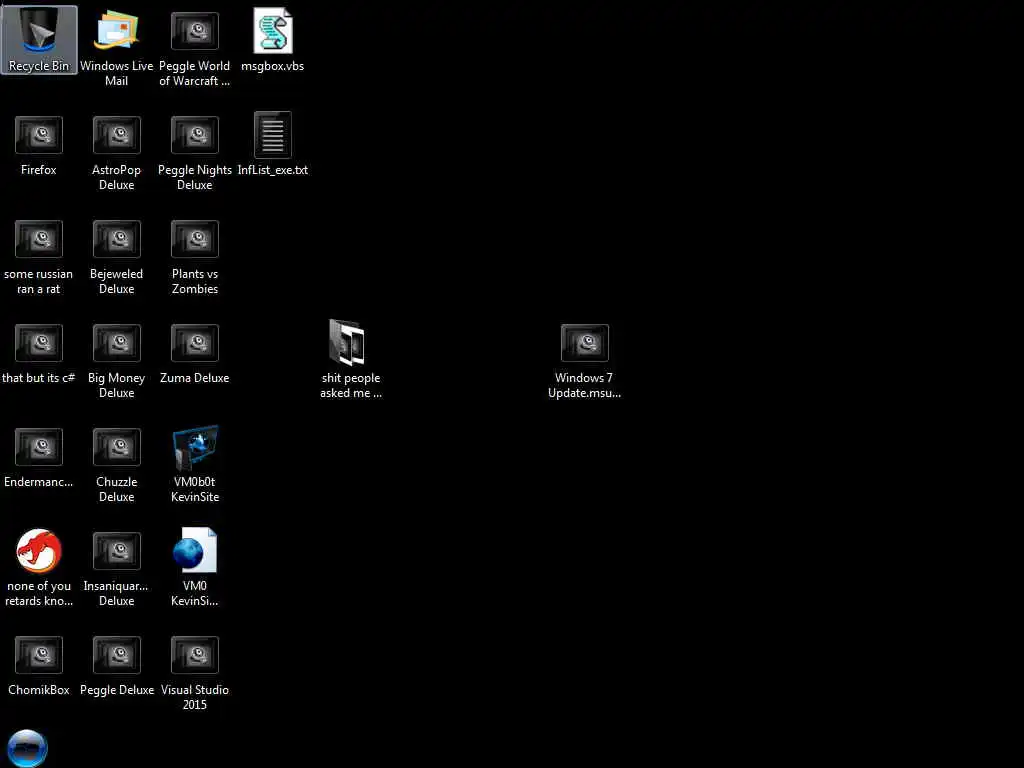Click the msgbox.vbs script file
This screenshot has width=1024, height=768.
pos(272,39)
